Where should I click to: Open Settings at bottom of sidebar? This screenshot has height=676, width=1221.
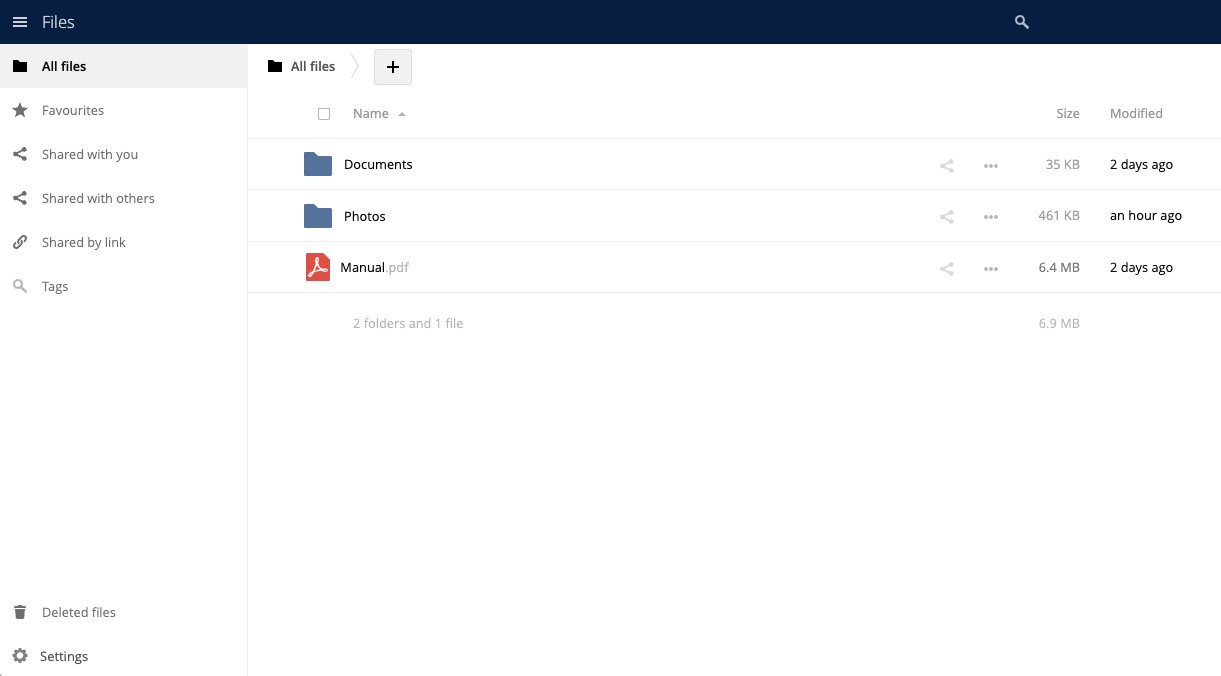63,656
